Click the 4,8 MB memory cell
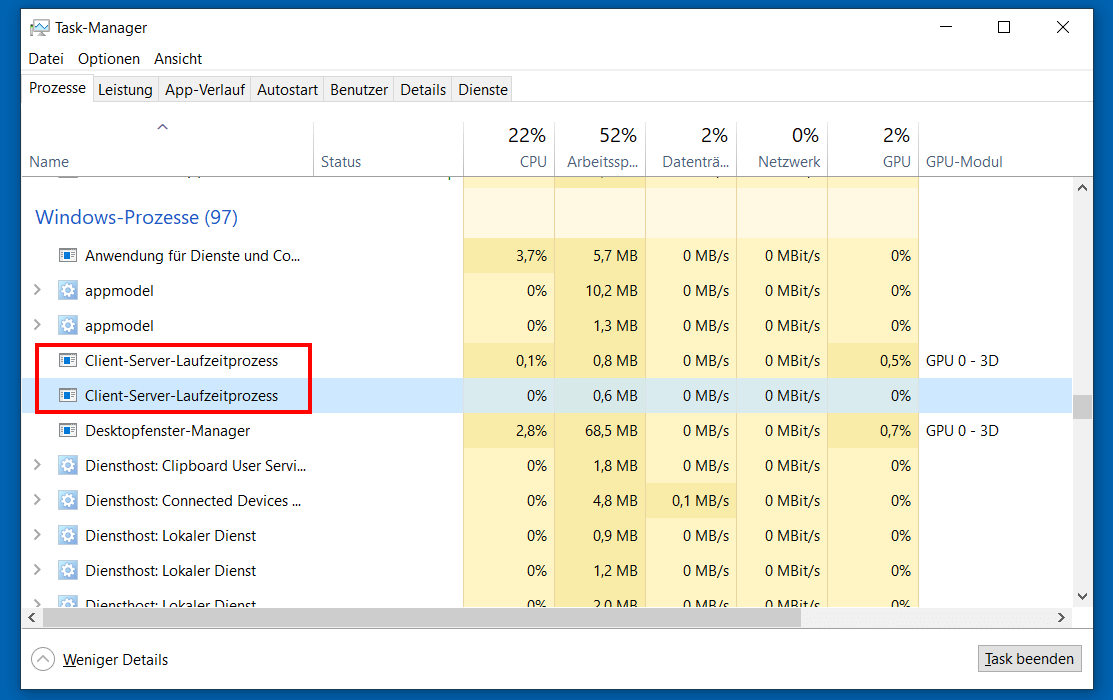Viewport: 1113px width, 700px height. (x=600, y=501)
